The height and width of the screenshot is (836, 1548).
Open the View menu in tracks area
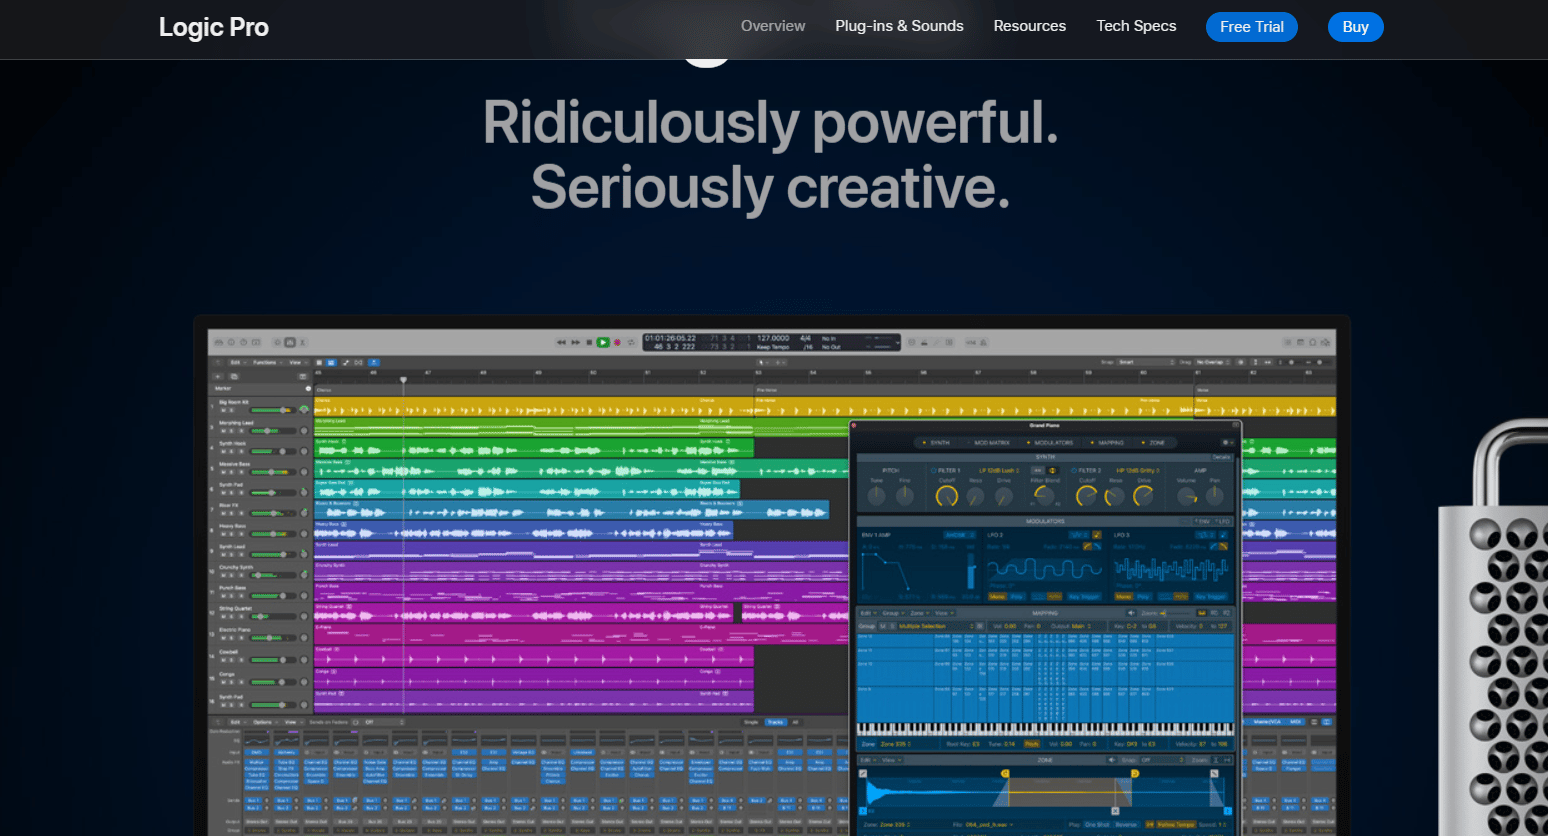(x=297, y=362)
